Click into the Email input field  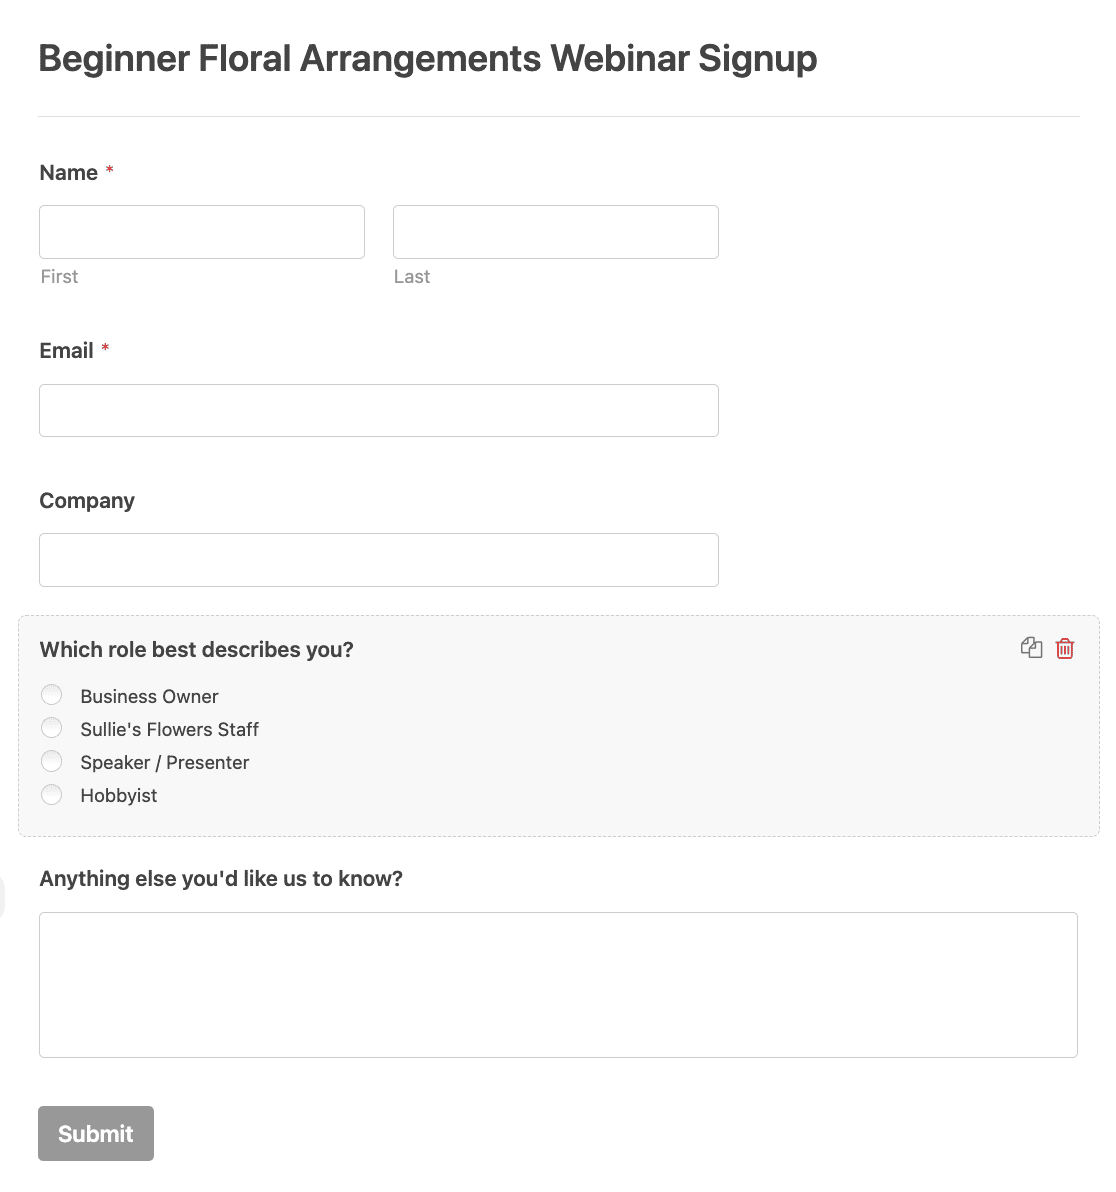(379, 411)
